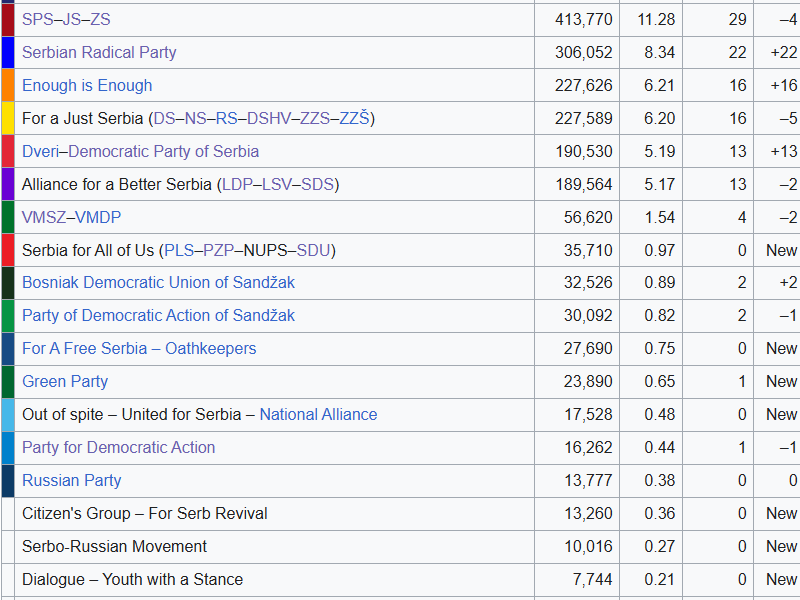Select the Serbo-Russian Movement row text
The width and height of the screenshot is (800, 600).
pos(114,546)
